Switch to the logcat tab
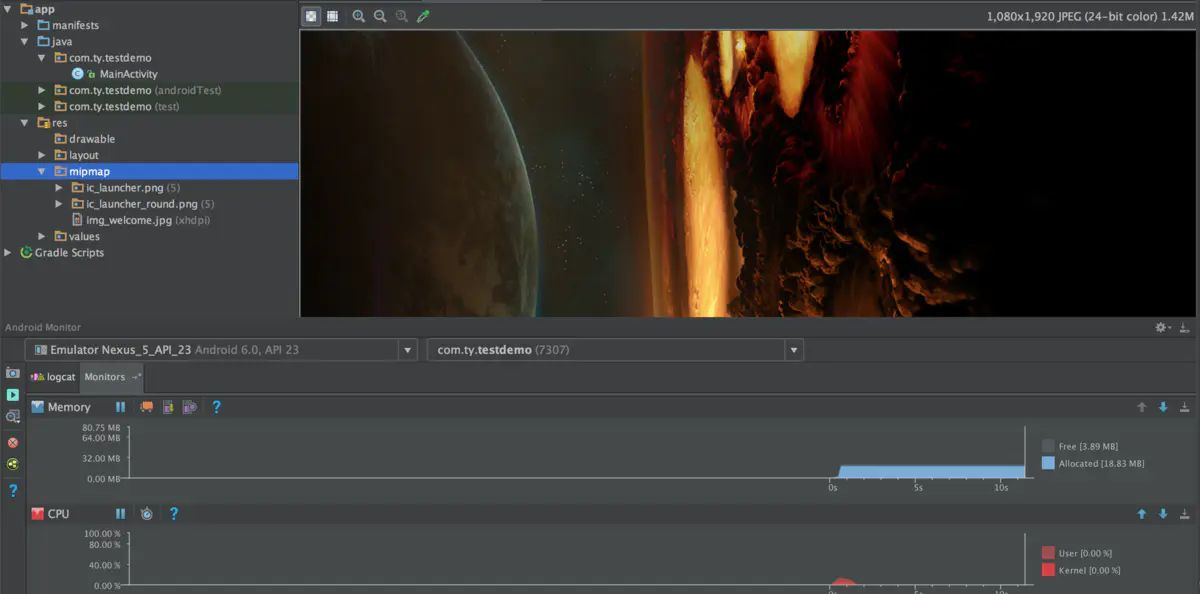The image size is (1200, 594). pyautogui.click(x=53, y=377)
